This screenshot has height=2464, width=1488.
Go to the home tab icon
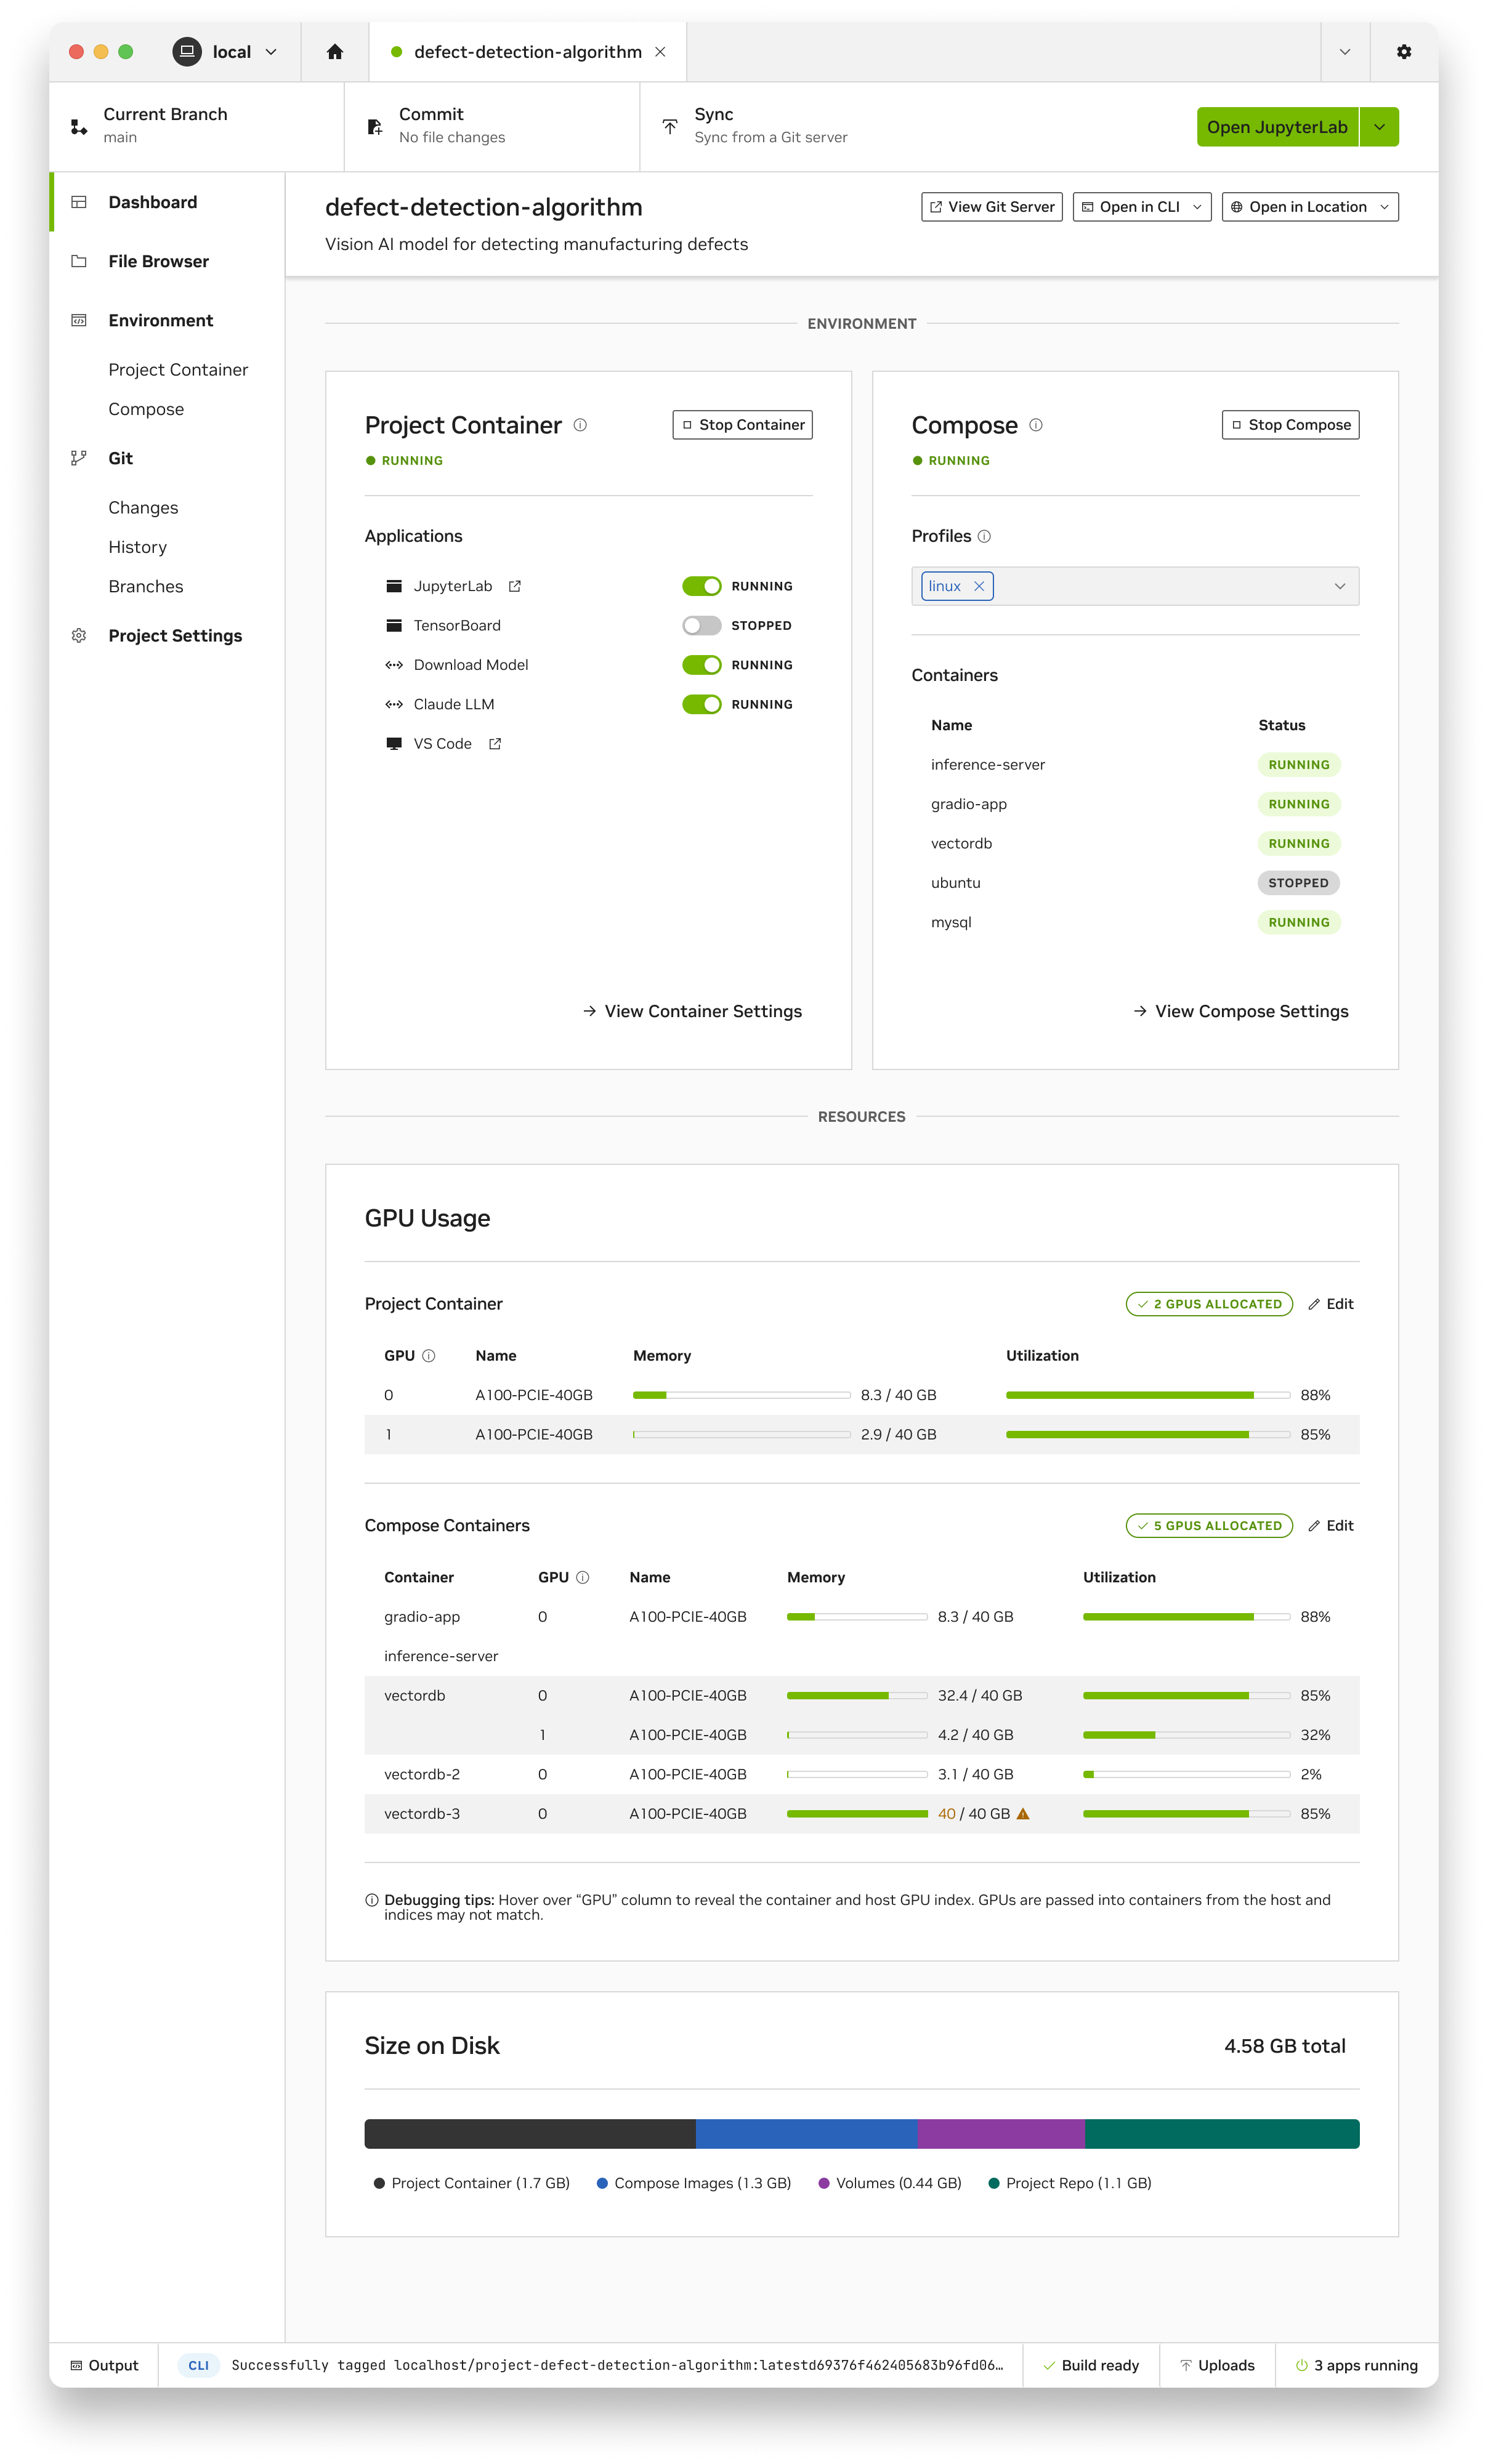click(x=335, y=52)
